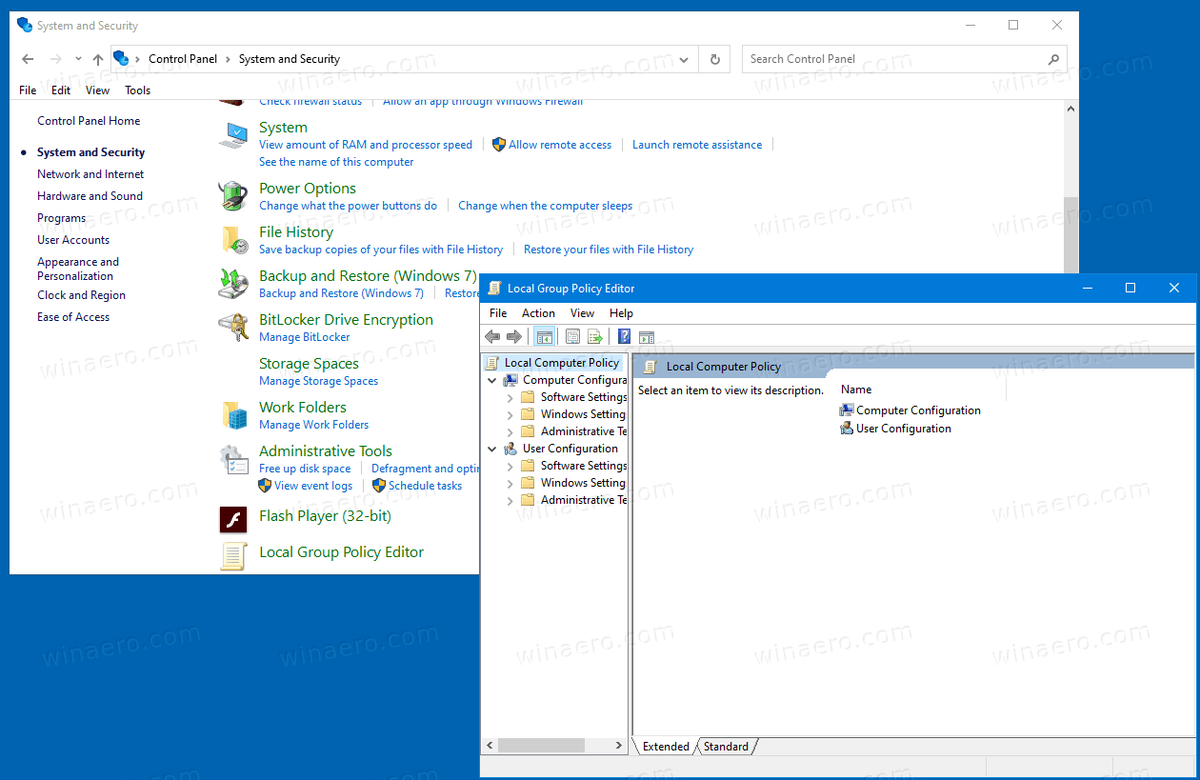The image size is (1200, 780).
Task: Open Ease of Access category
Action: [73, 317]
